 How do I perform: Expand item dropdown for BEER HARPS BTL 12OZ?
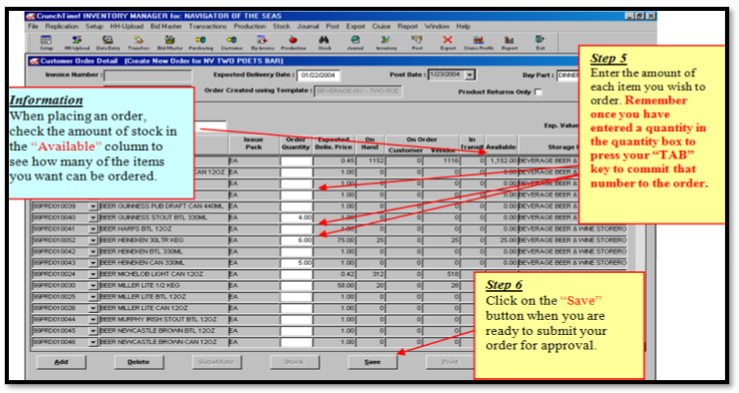tap(93, 229)
